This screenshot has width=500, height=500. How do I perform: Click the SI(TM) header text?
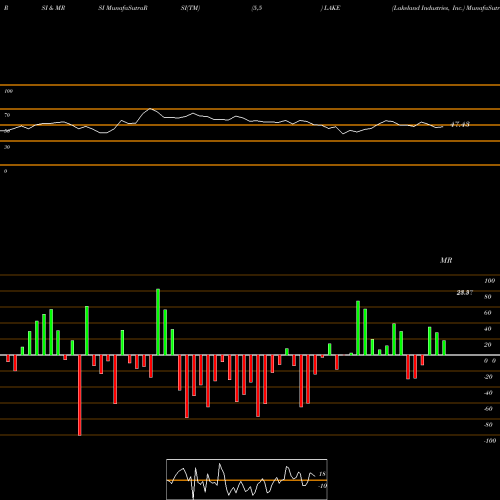pos(190,8)
